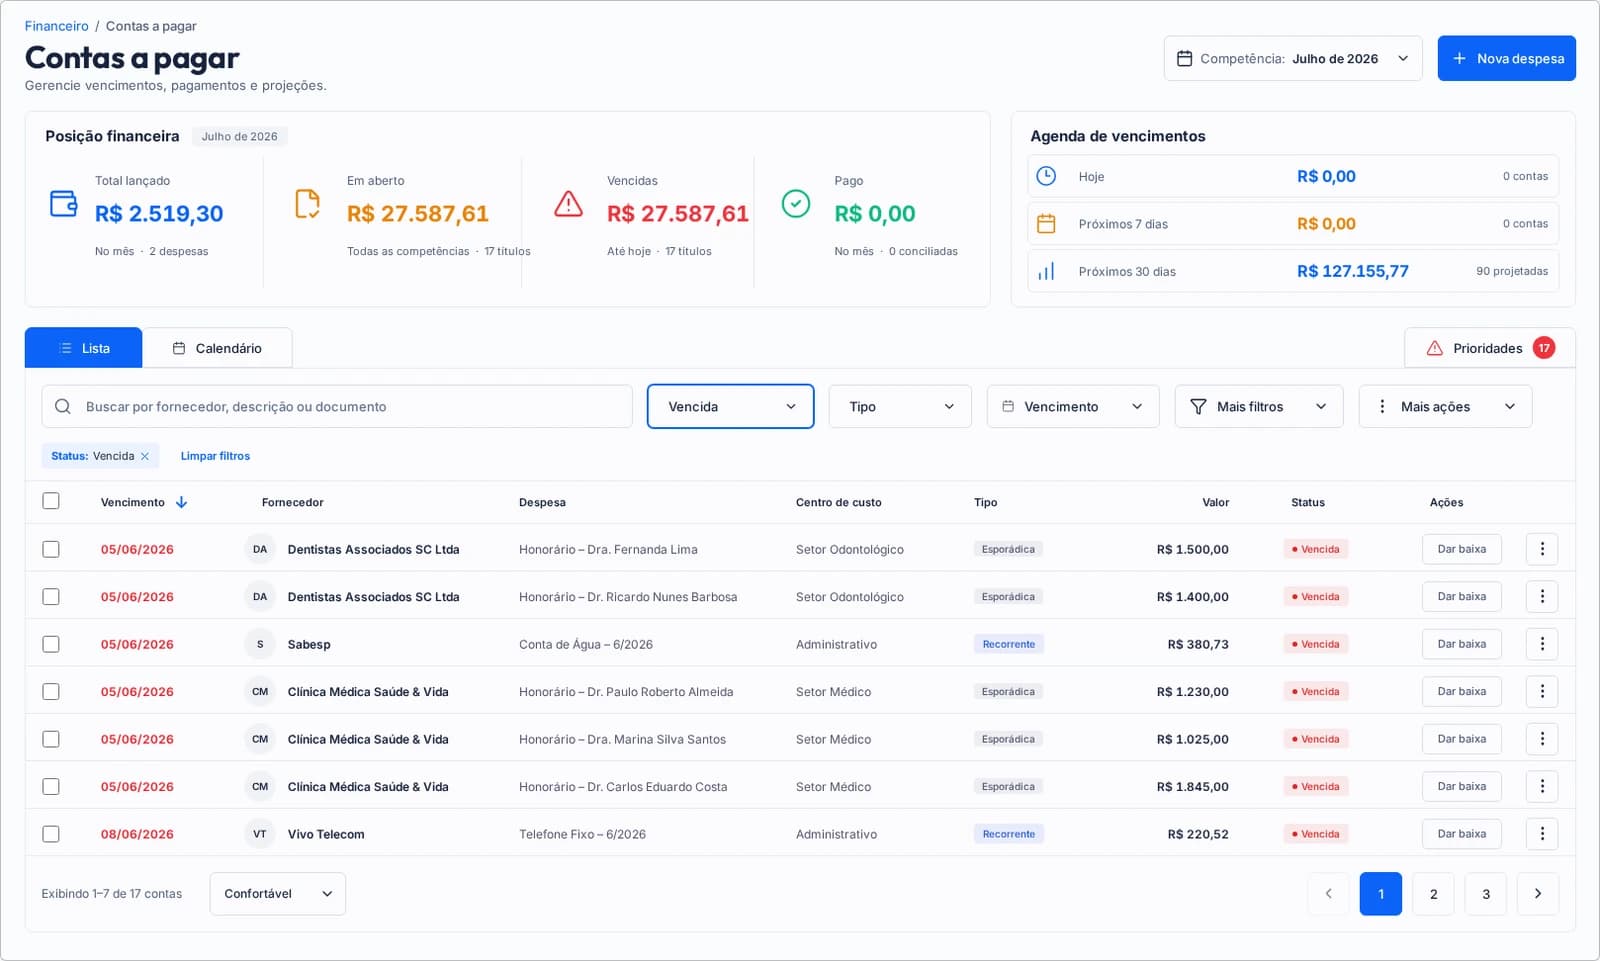
Task: Click the Vencida status badge on Vivo Telecom row
Action: coord(1316,834)
